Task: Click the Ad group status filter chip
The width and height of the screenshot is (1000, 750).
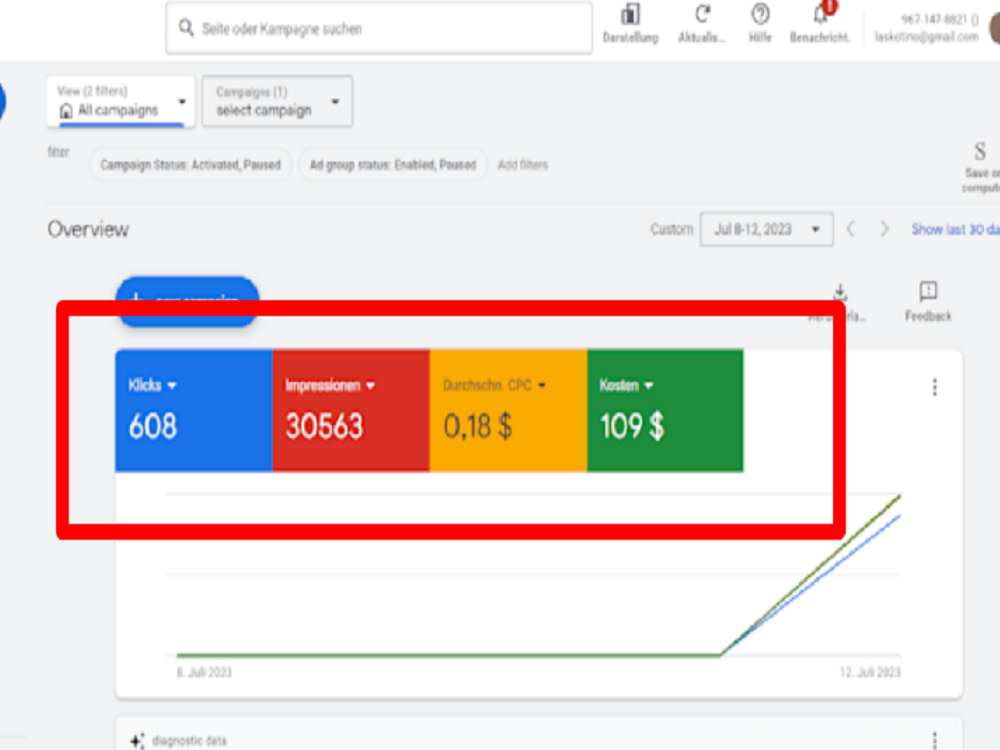Action: click(393, 165)
